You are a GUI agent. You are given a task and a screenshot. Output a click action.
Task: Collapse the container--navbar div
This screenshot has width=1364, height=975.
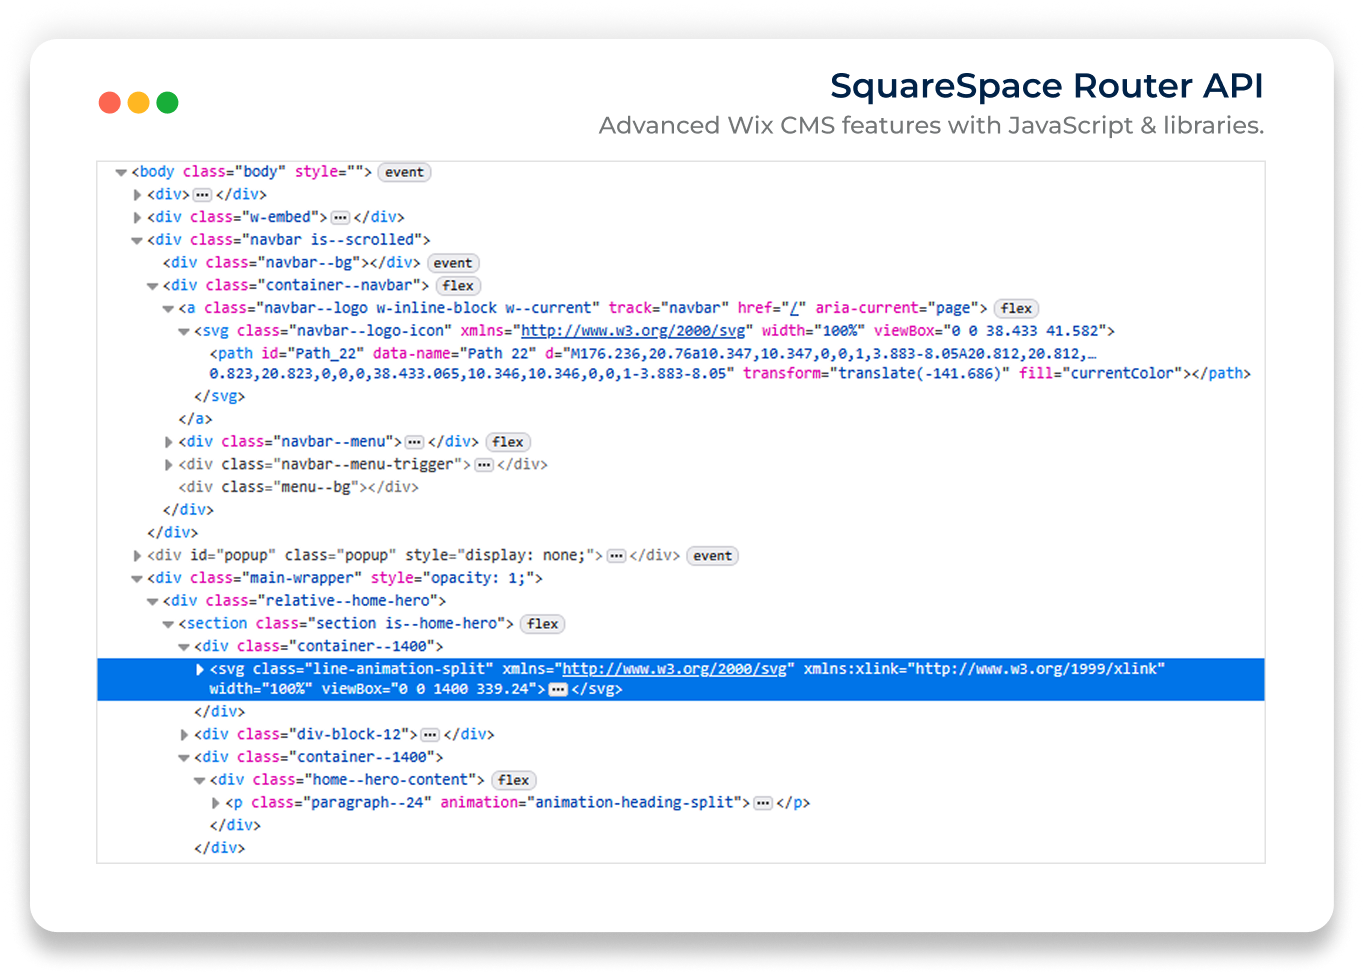[153, 286]
